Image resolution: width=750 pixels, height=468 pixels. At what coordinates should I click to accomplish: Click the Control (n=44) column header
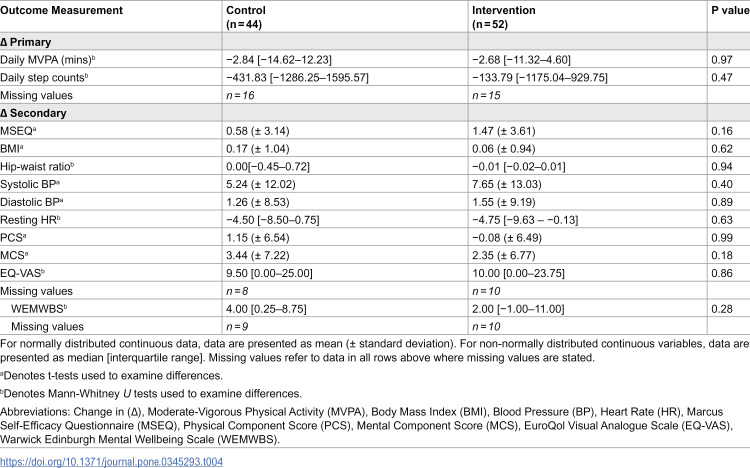(246, 17)
